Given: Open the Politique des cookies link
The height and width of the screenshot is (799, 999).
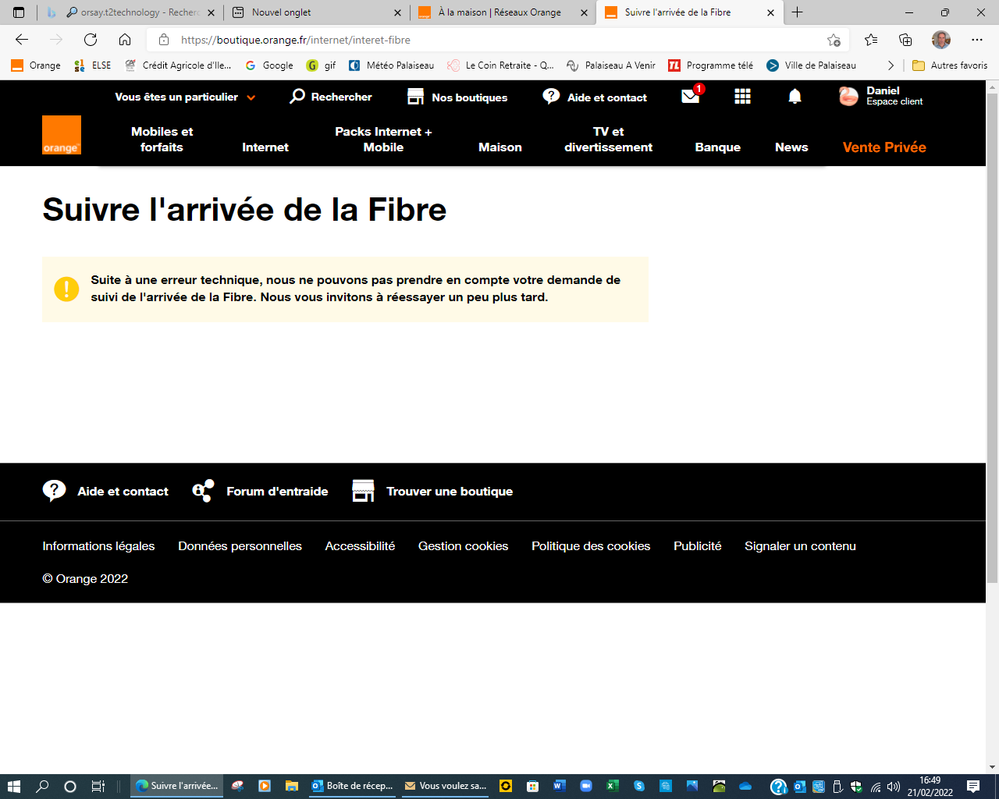Looking at the screenshot, I should (x=591, y=546).
